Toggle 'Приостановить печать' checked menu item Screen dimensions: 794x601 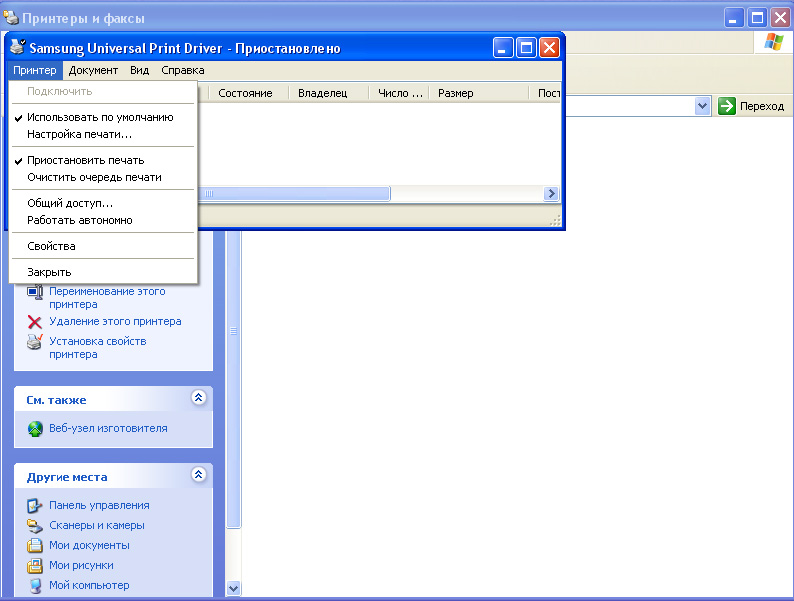point(85,160)
